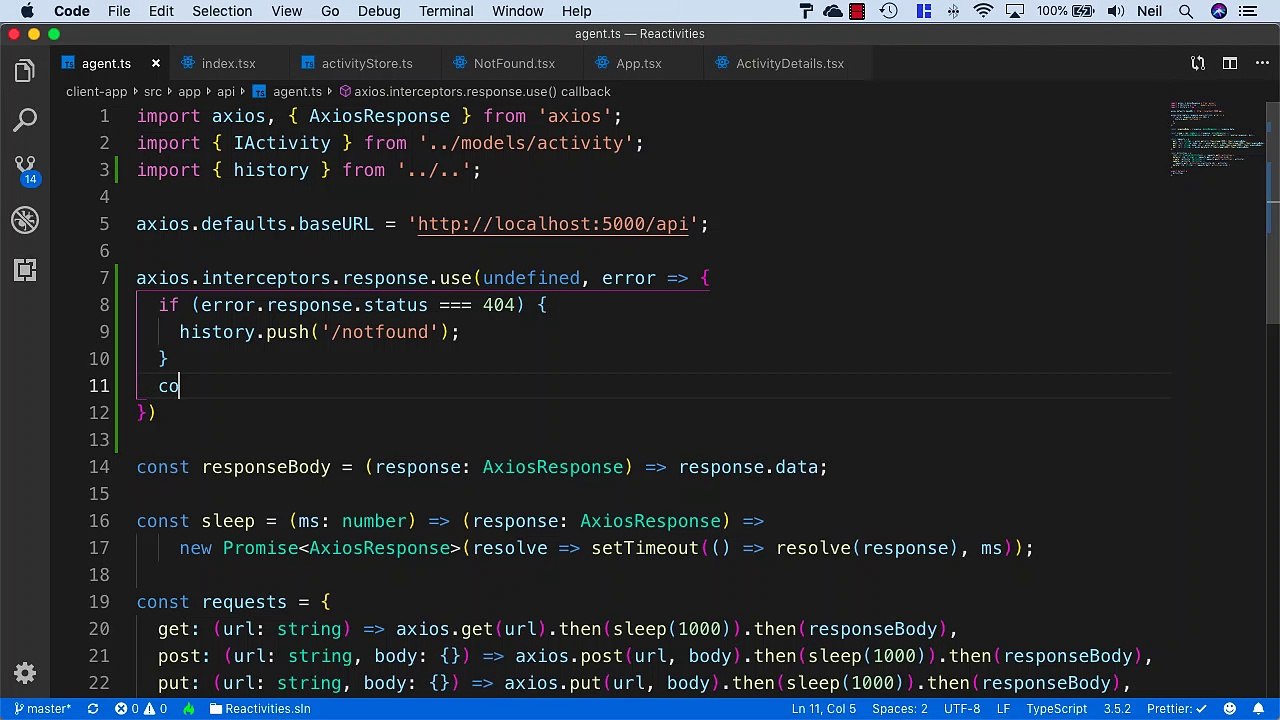The width and height of the screenshot is (1280, 720).
Task: Open the localhost:5000/api link
Action: (552, 224)
